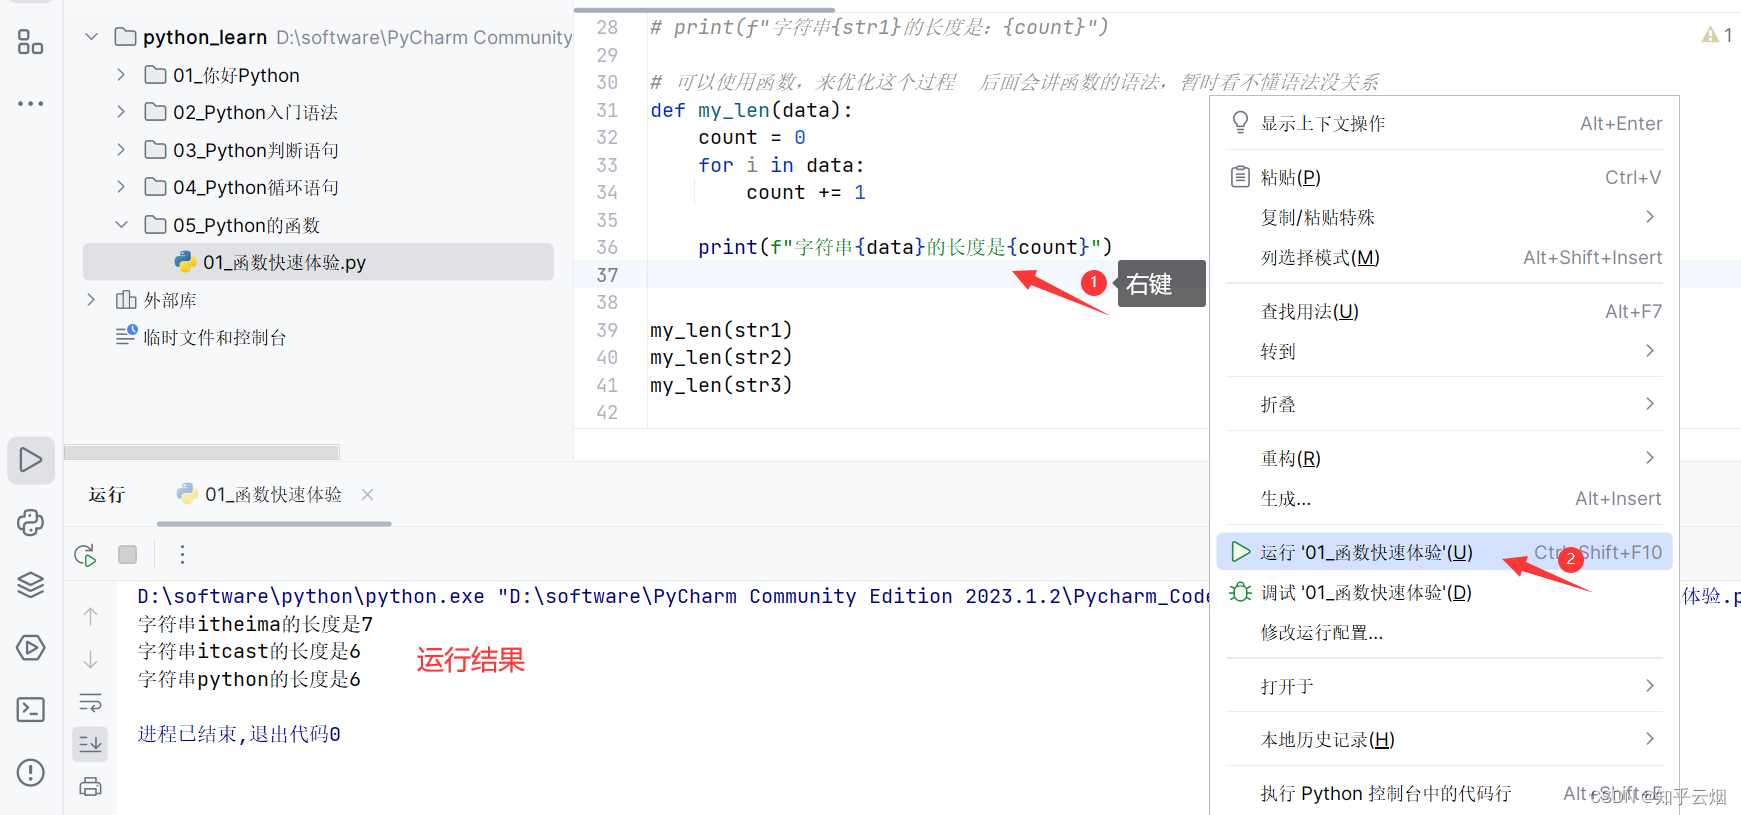
Task: Click the Print console output icon
Action: [x=90, y=786]
